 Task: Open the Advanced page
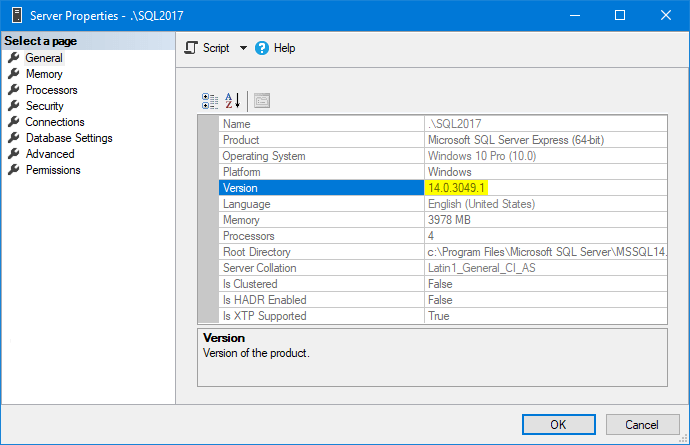[50, 154]
